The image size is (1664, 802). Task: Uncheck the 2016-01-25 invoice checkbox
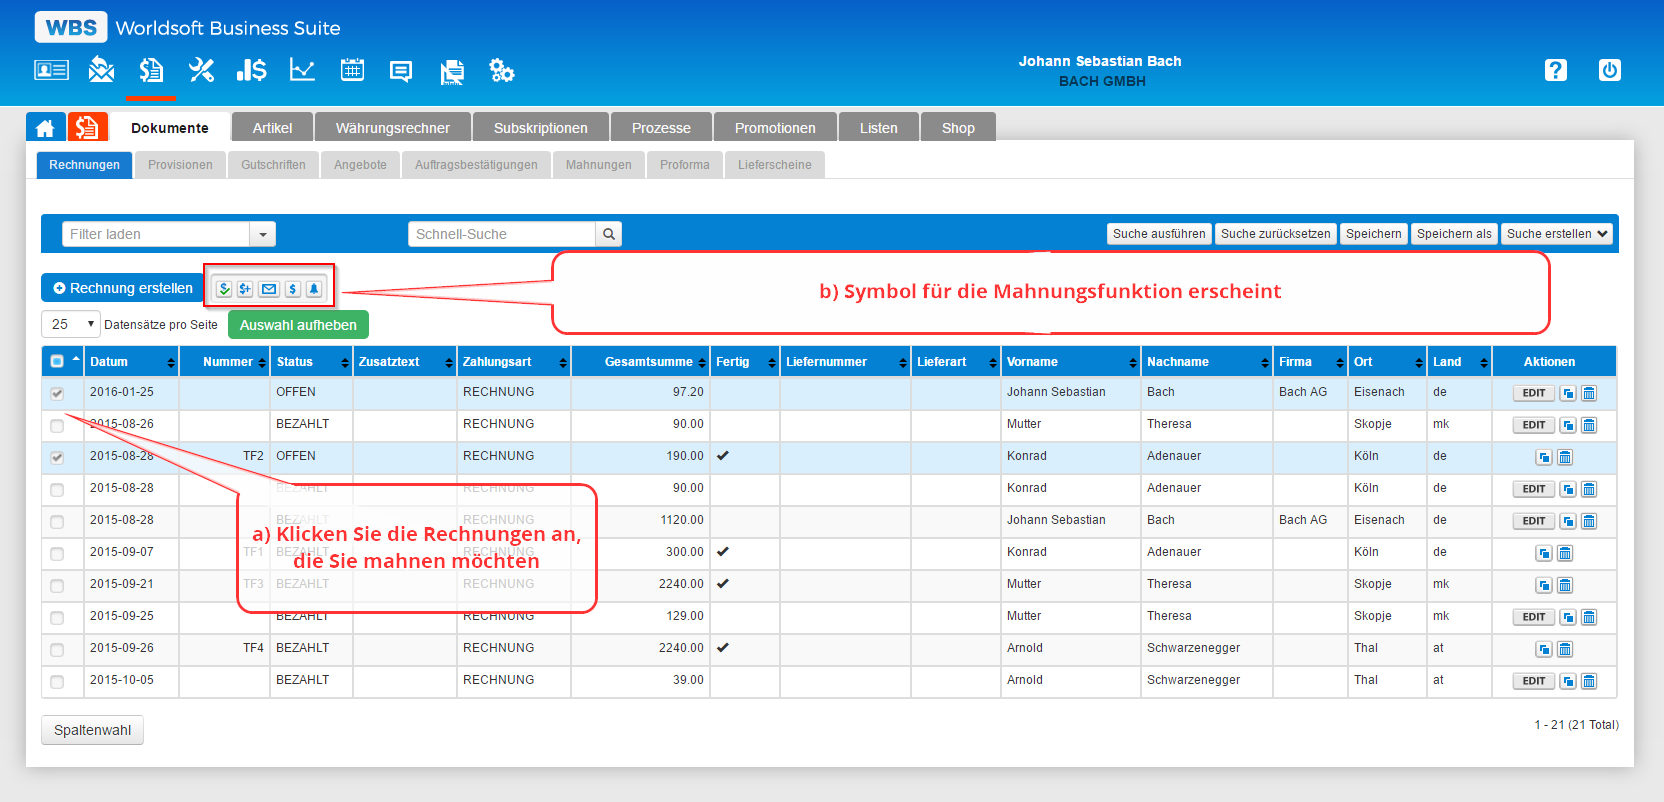pyautogui.click(x=57, y=393)
